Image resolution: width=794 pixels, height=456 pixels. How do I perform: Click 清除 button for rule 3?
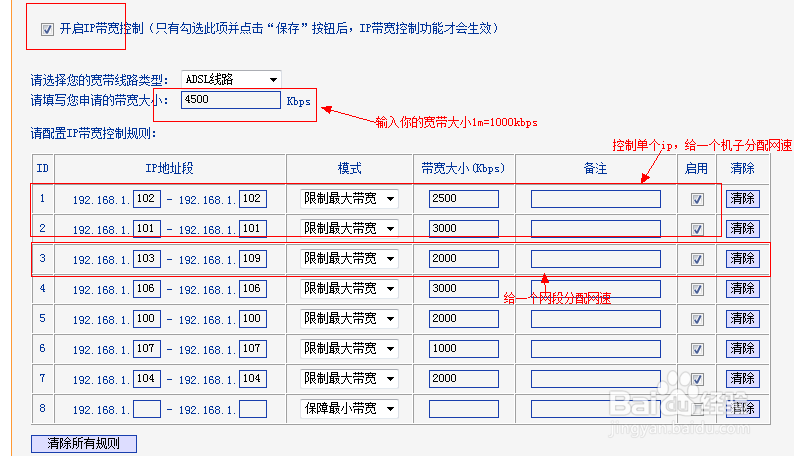pos(742,259)
